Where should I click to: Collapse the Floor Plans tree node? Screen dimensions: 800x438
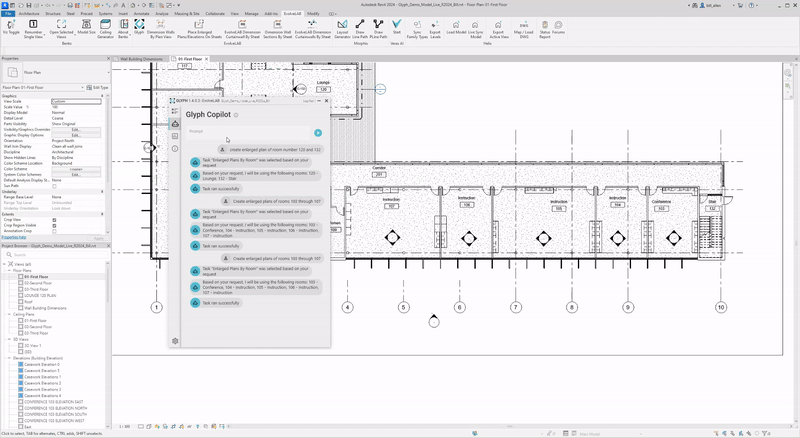point(9,270)
